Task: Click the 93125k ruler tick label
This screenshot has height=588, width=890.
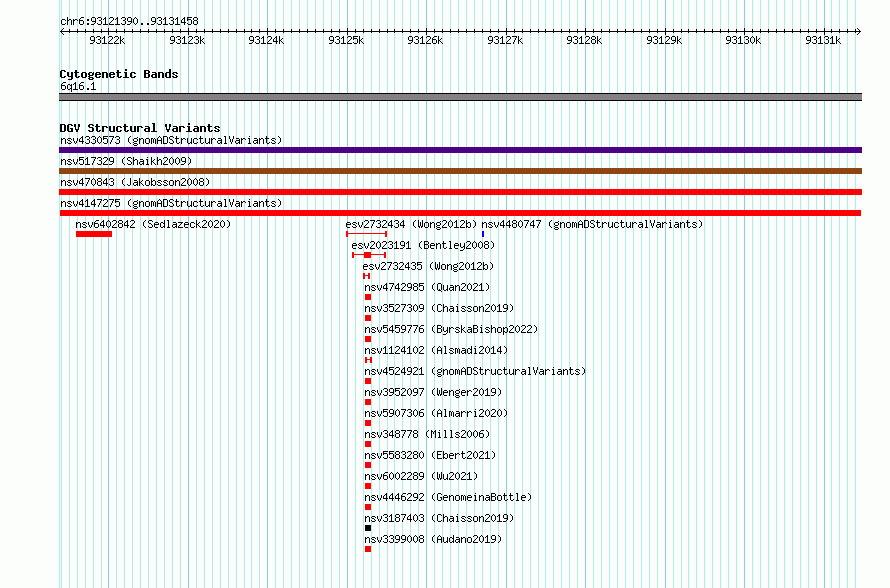Action: [x=346, y=40]
